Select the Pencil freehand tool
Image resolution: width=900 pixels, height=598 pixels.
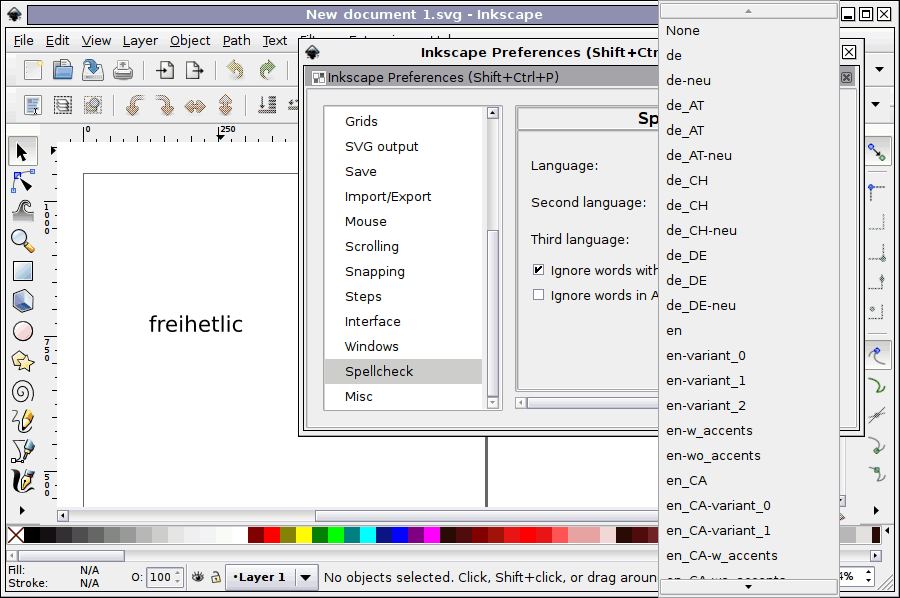pyautogui.click(x=22, y=421)
